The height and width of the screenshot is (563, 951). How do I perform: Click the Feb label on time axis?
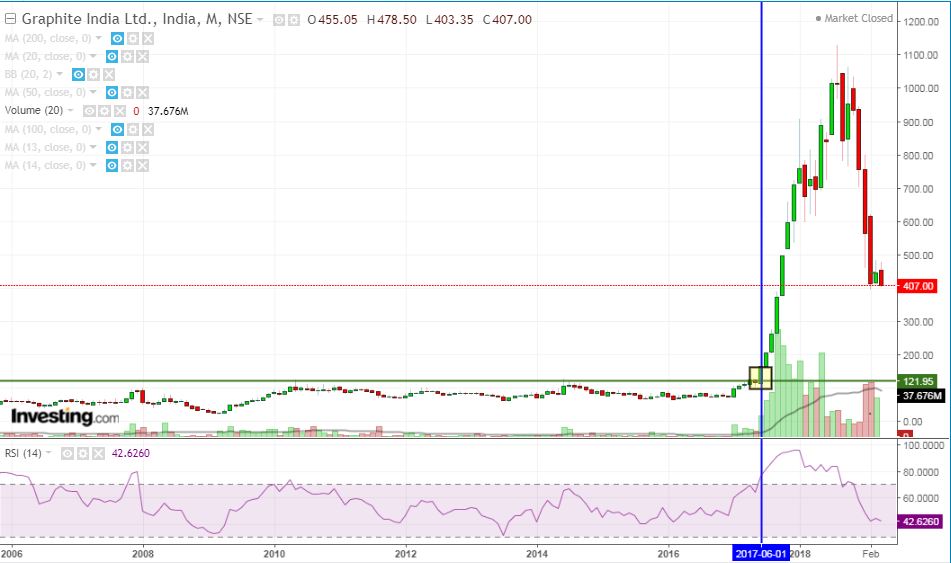(871, 553)
